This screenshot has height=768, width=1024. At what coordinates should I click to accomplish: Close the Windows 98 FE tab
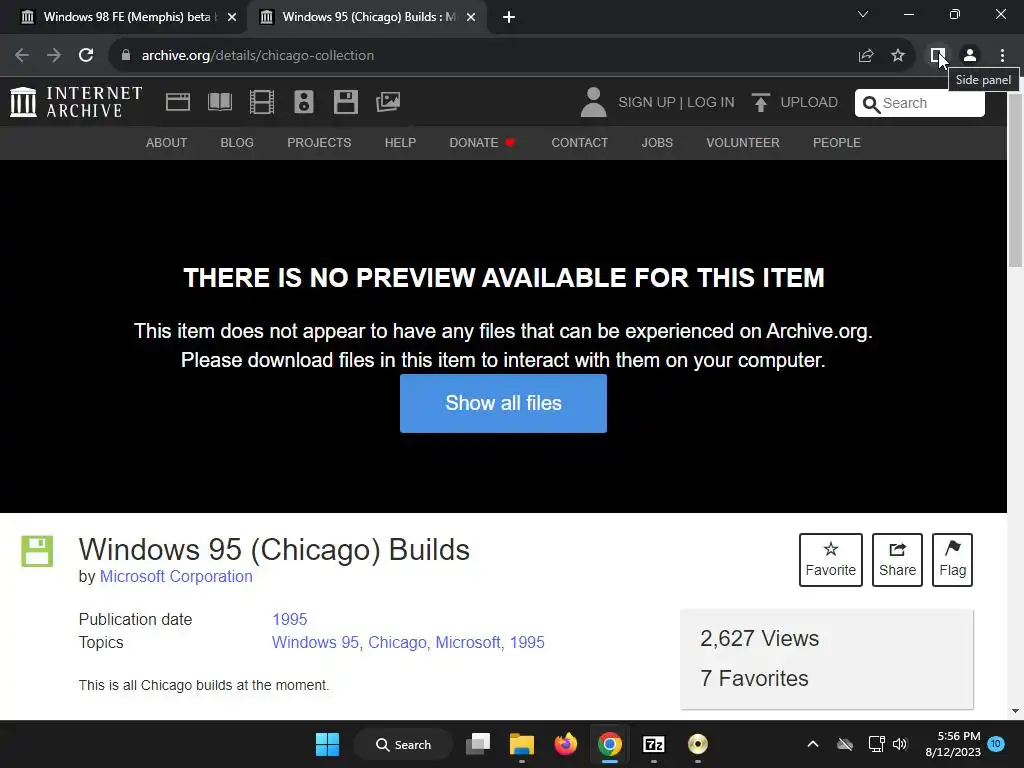pos(231,17)
